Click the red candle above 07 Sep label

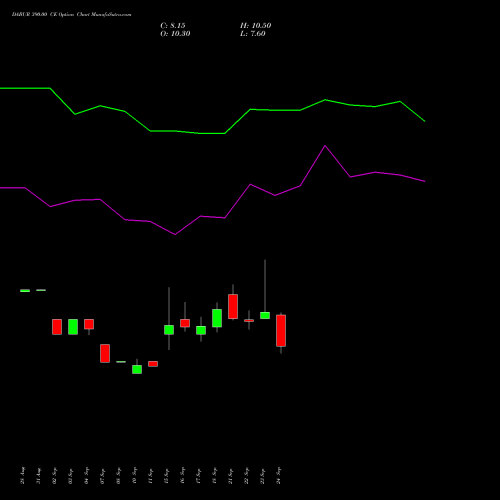pyautogui.click(x=105, y=353)
